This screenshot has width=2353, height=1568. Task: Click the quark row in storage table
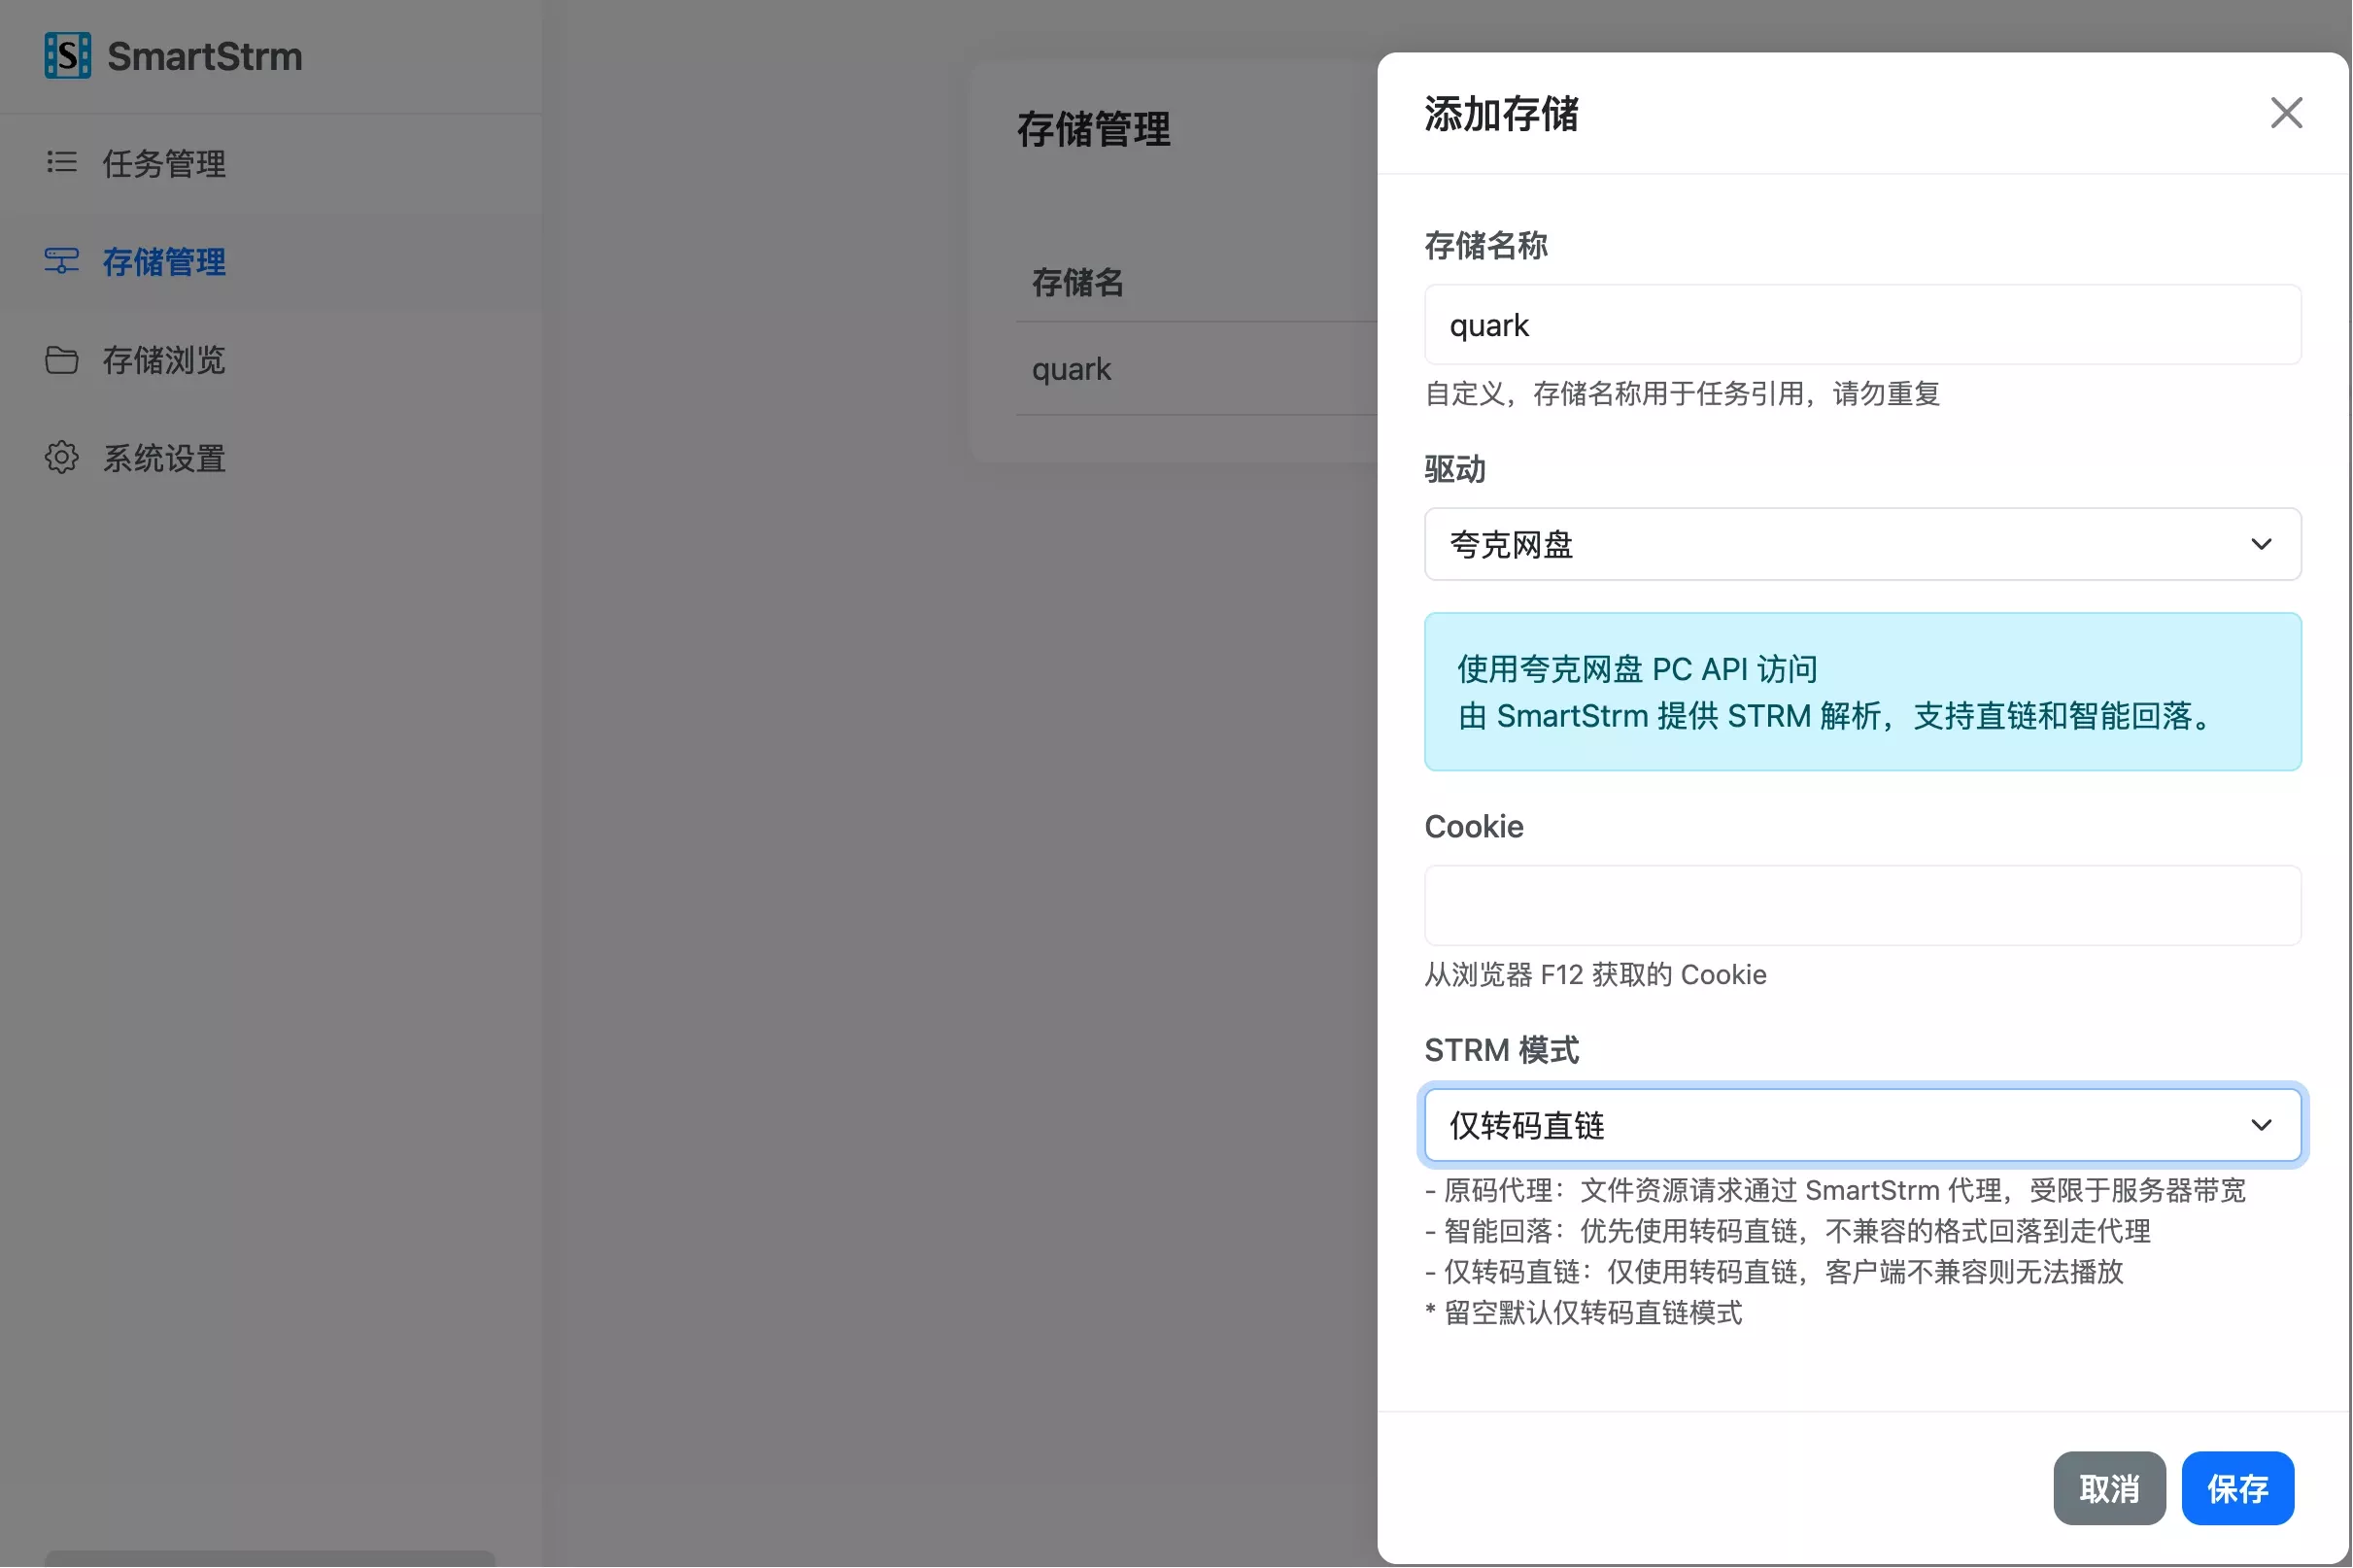click(x=1196, y=369)
